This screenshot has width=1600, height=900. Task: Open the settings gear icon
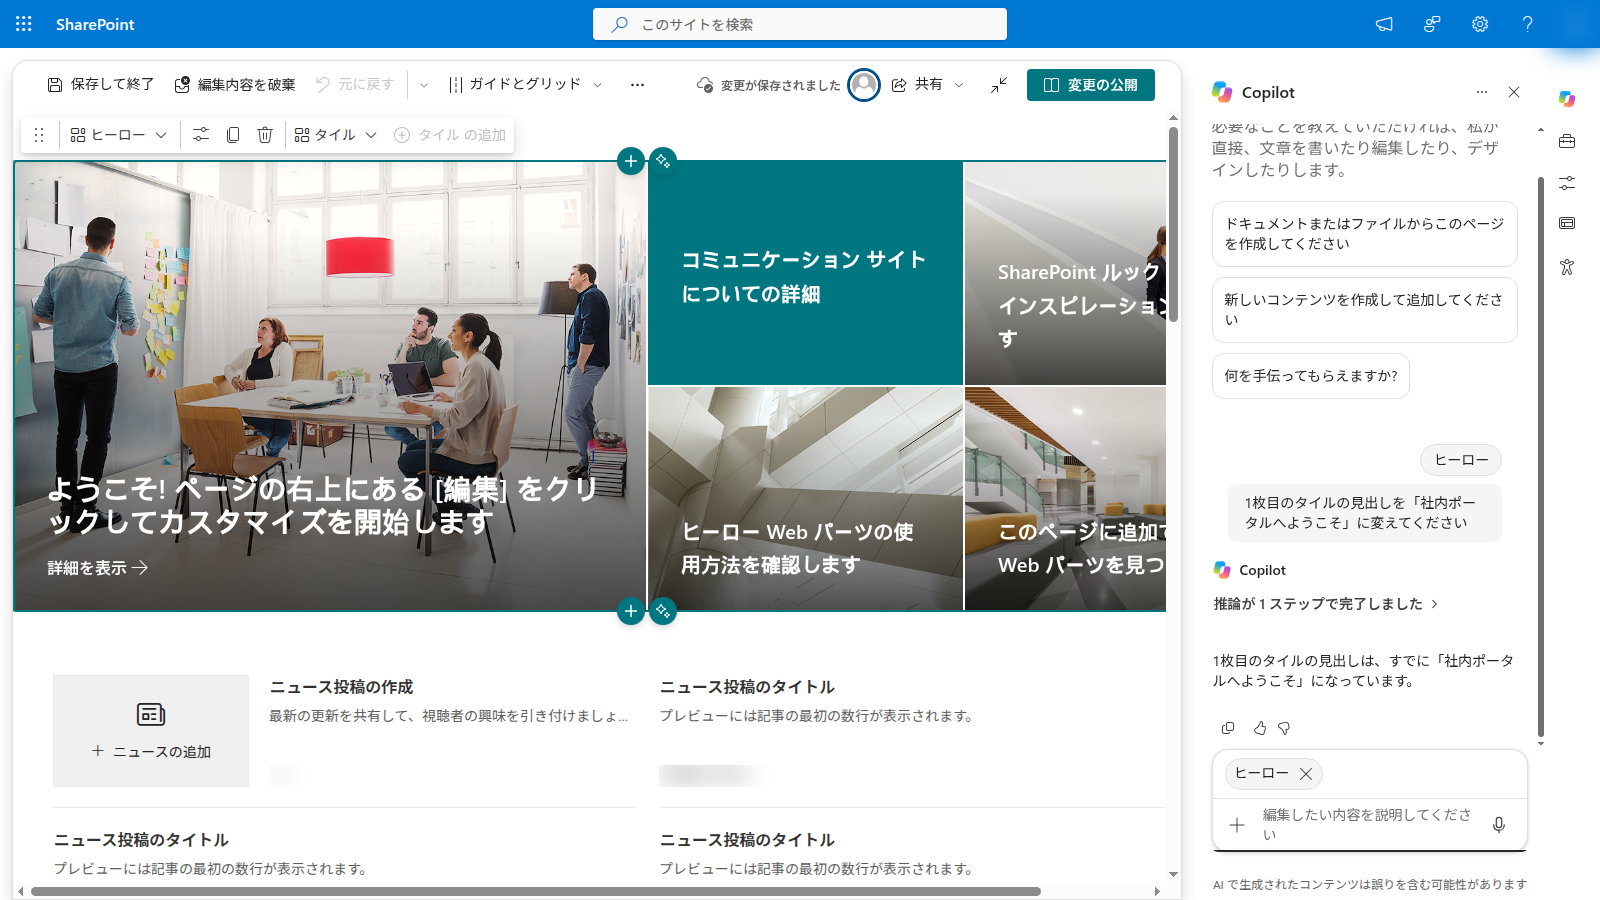pyautogui.click(x=1480, y=24)
